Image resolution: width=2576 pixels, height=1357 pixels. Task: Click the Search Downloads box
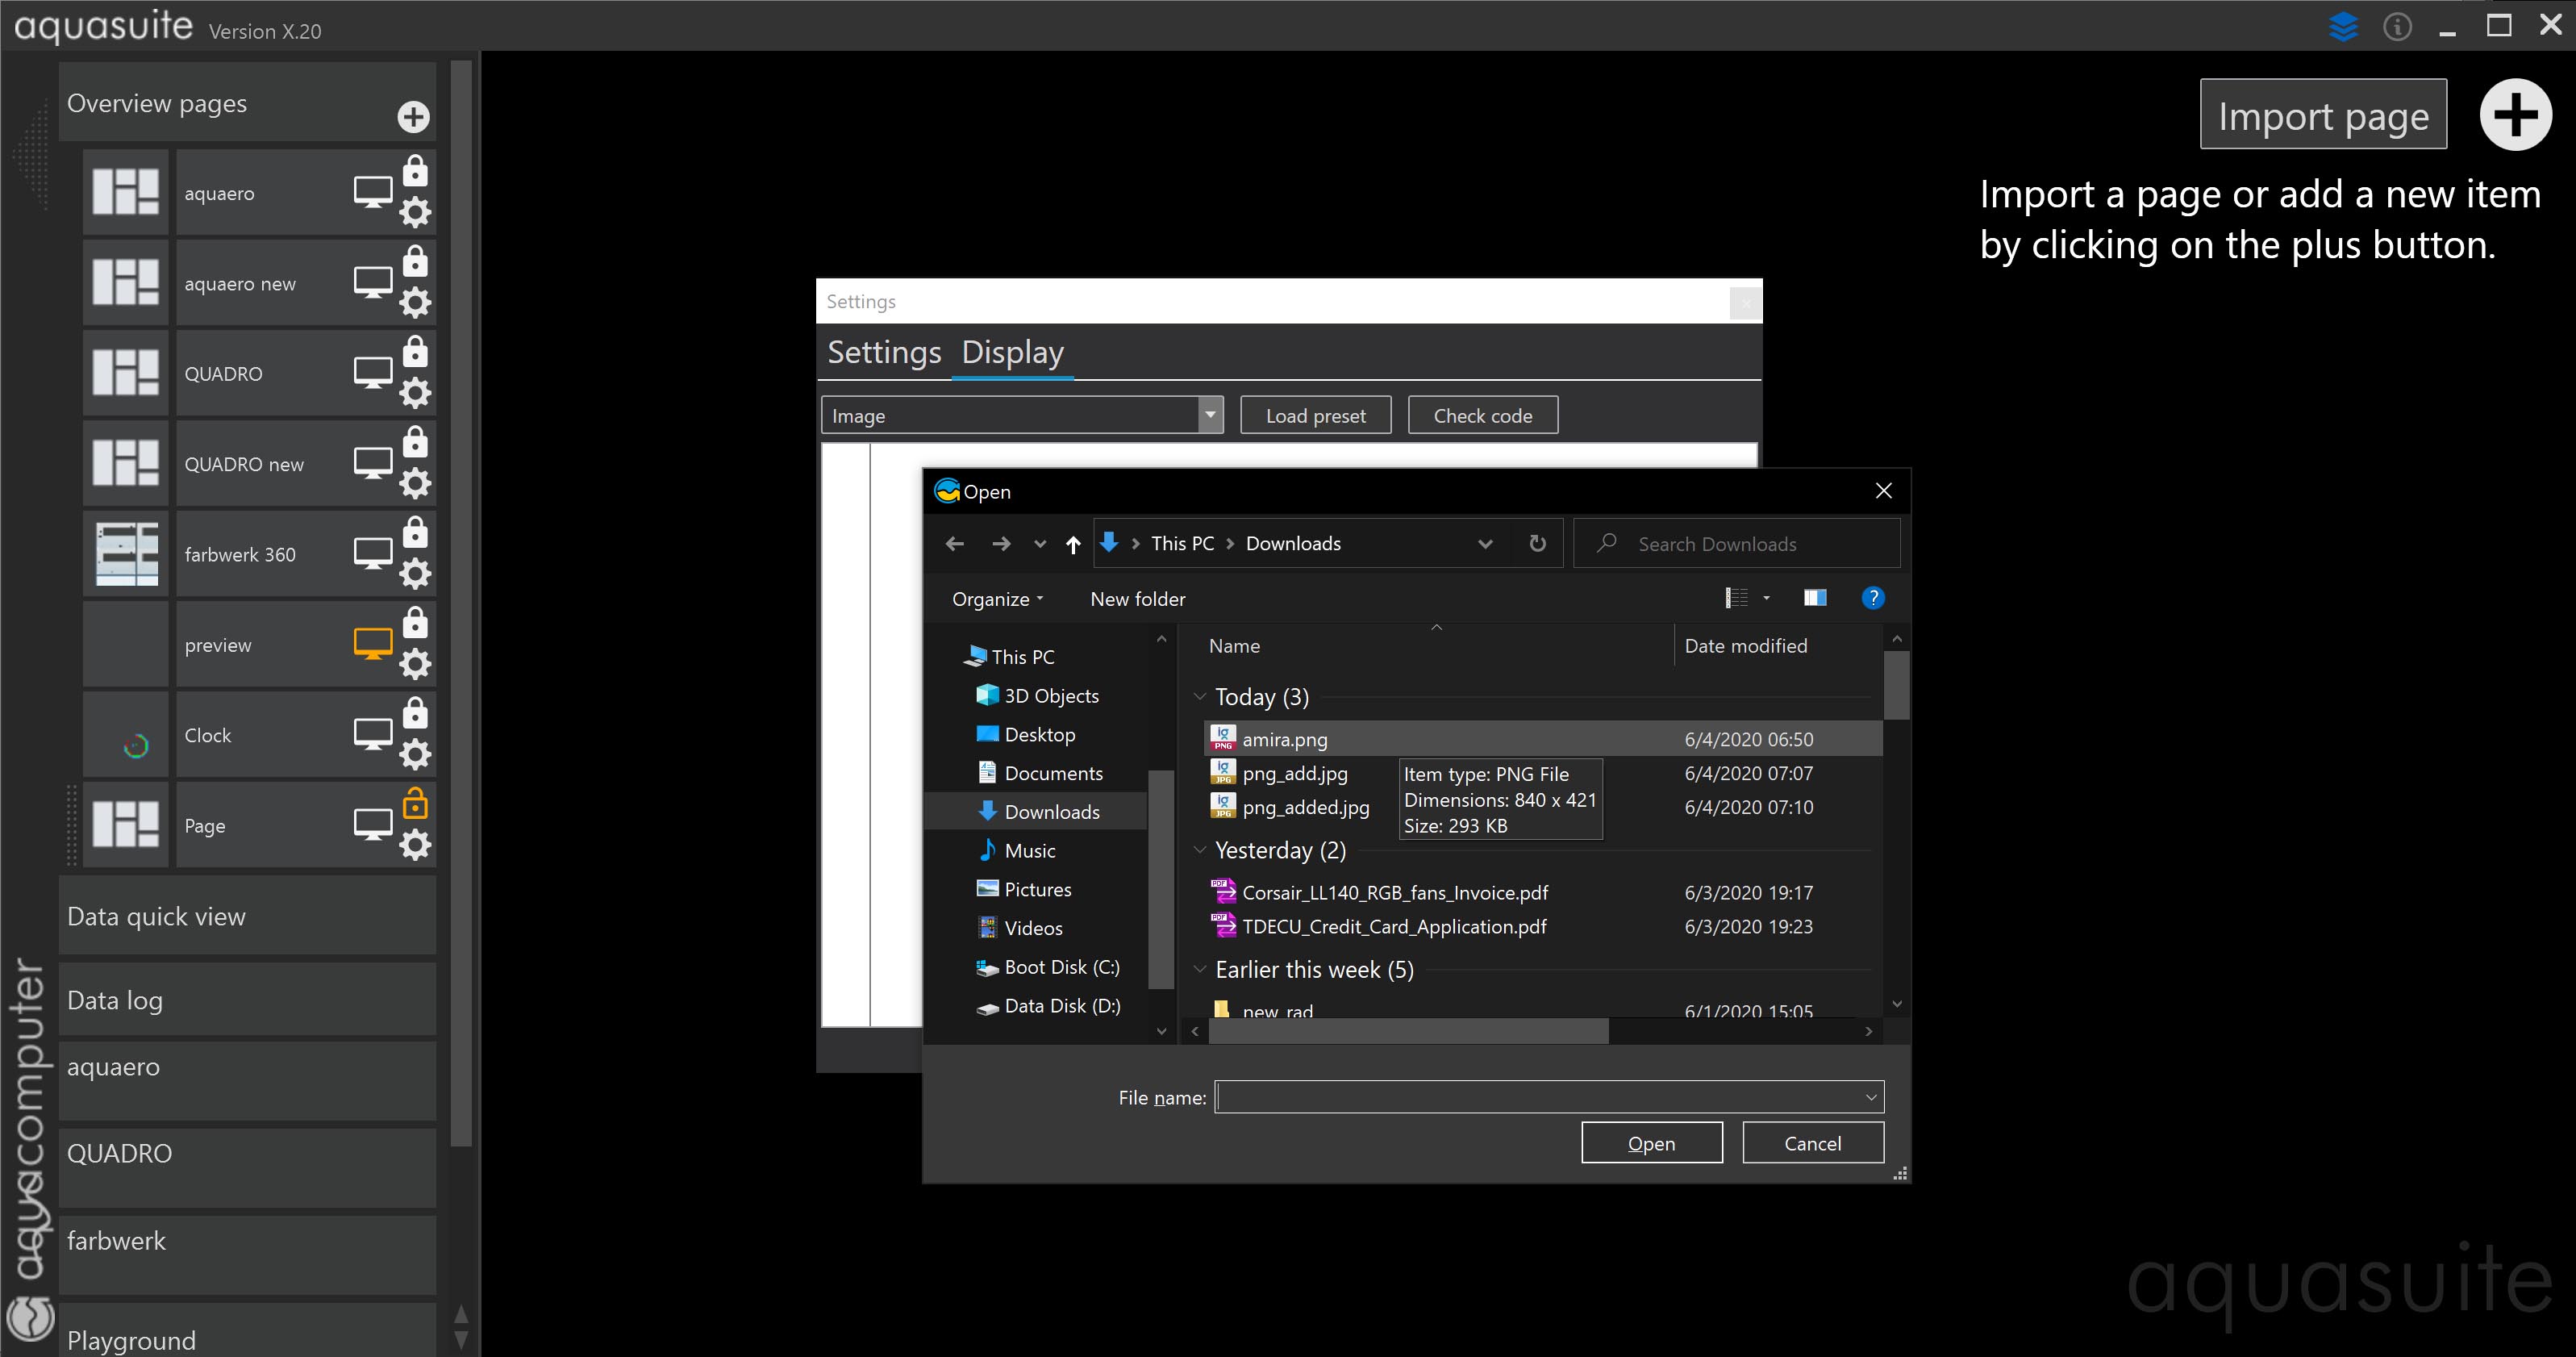1737,544
